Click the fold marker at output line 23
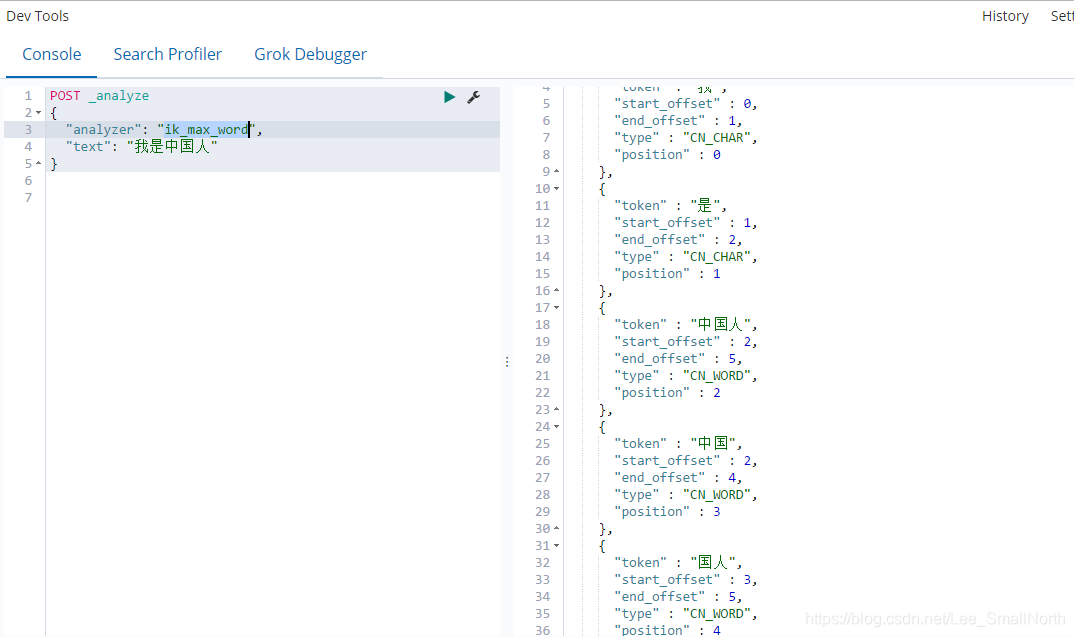 (x=556, y=410)
